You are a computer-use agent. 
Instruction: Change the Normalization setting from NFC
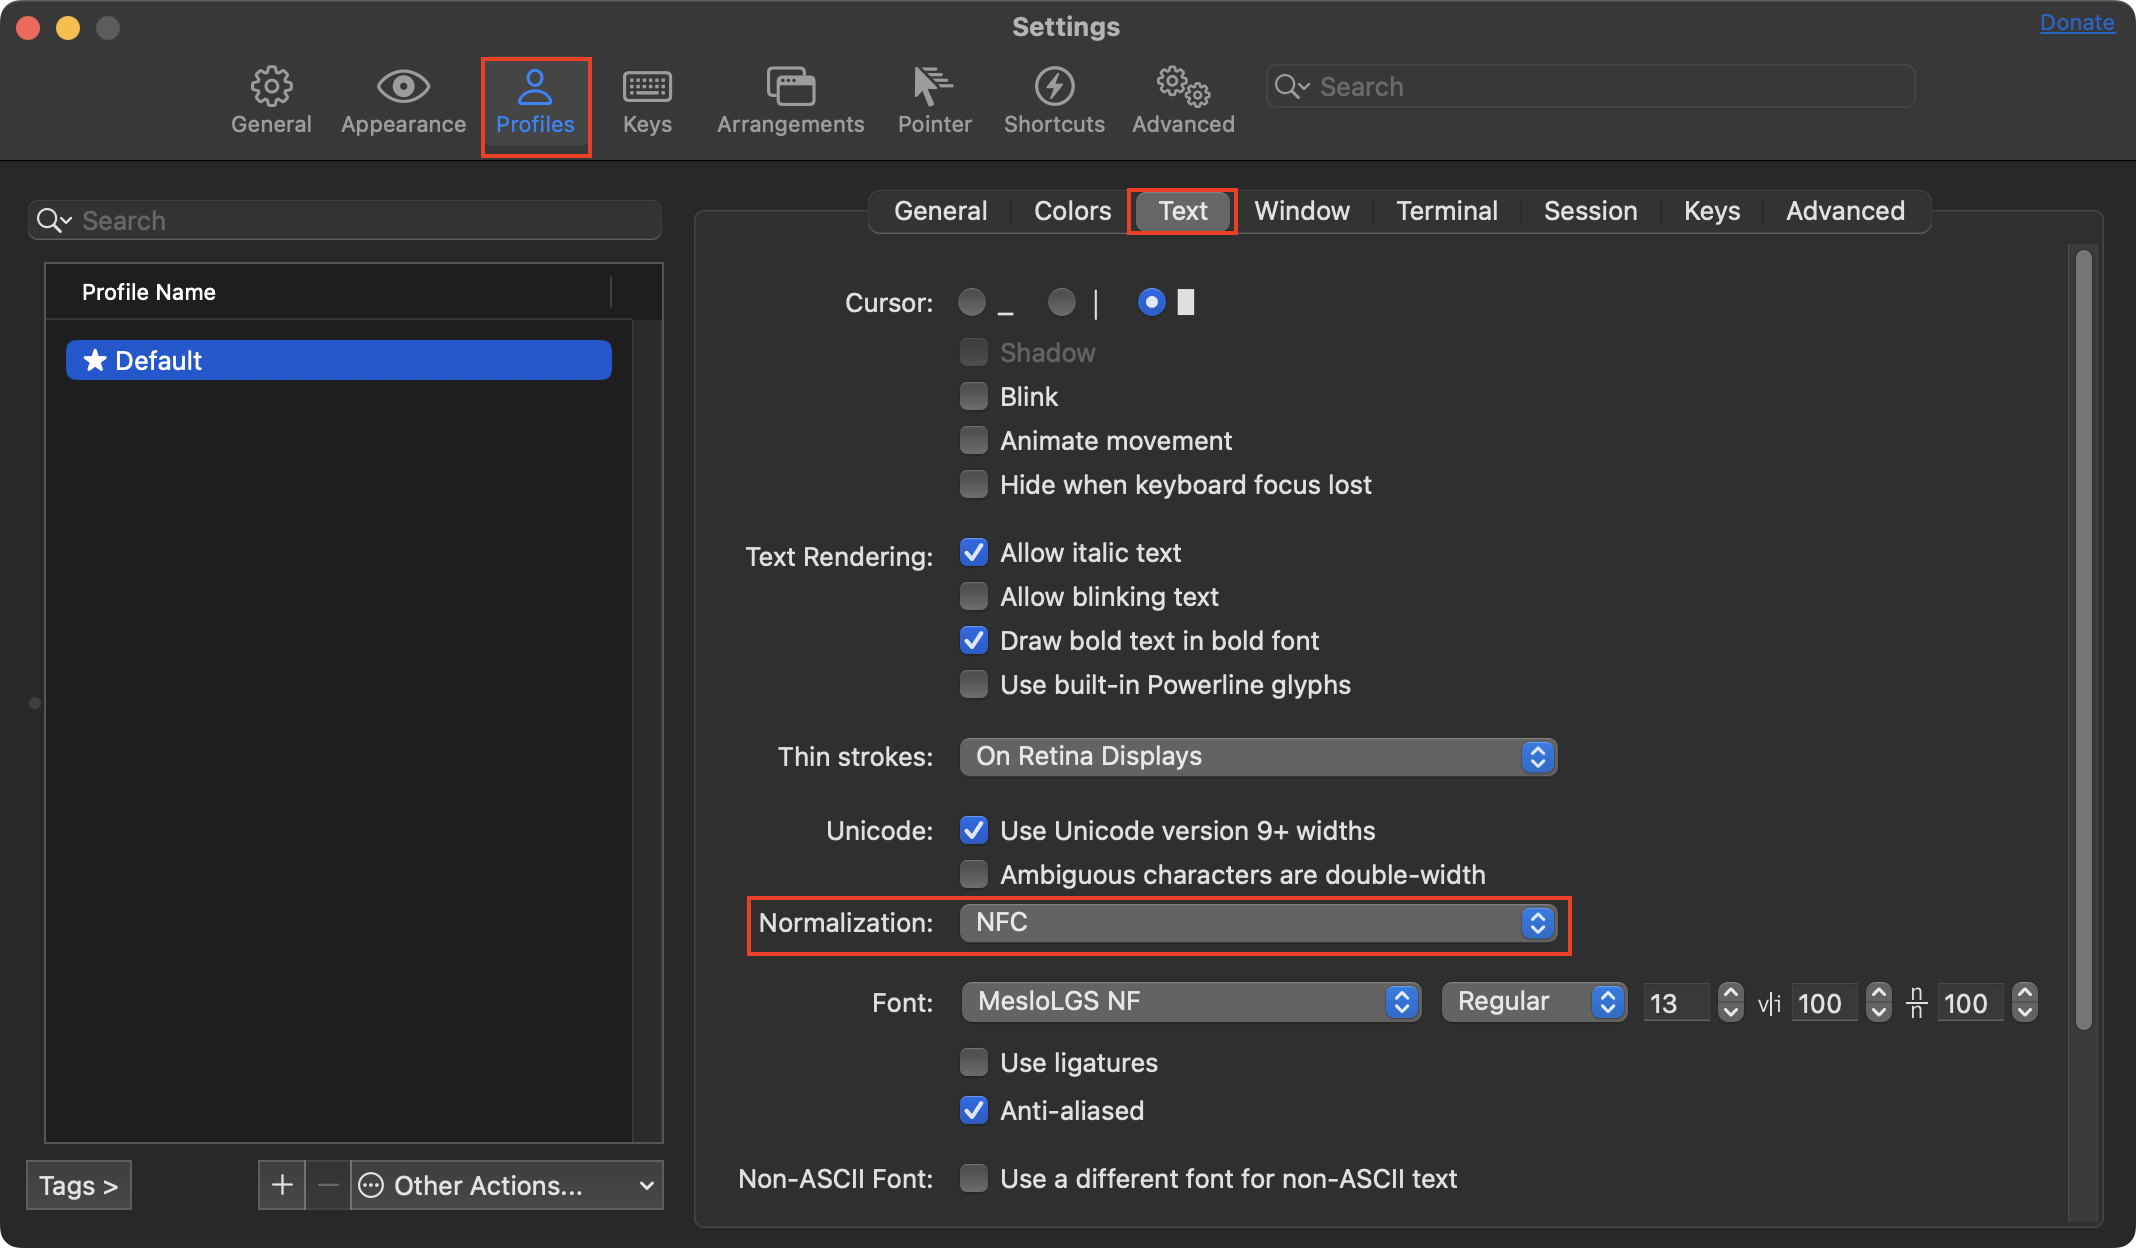point(1537,923)
